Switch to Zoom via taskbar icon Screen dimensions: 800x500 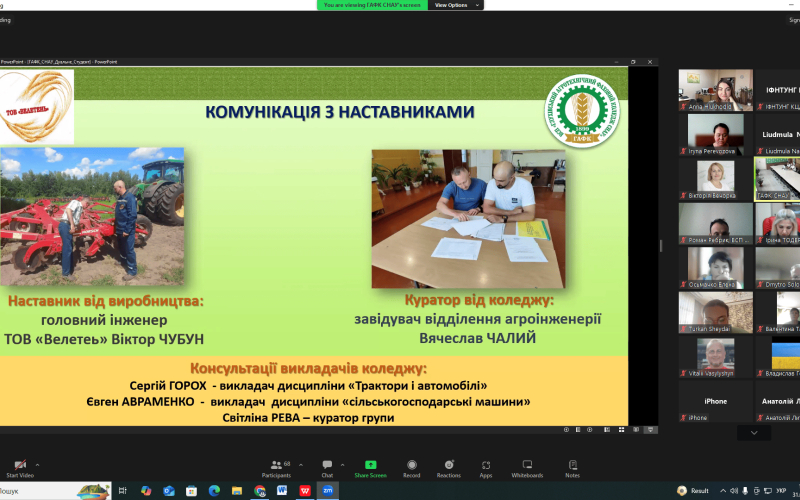[x=328, y=491]
